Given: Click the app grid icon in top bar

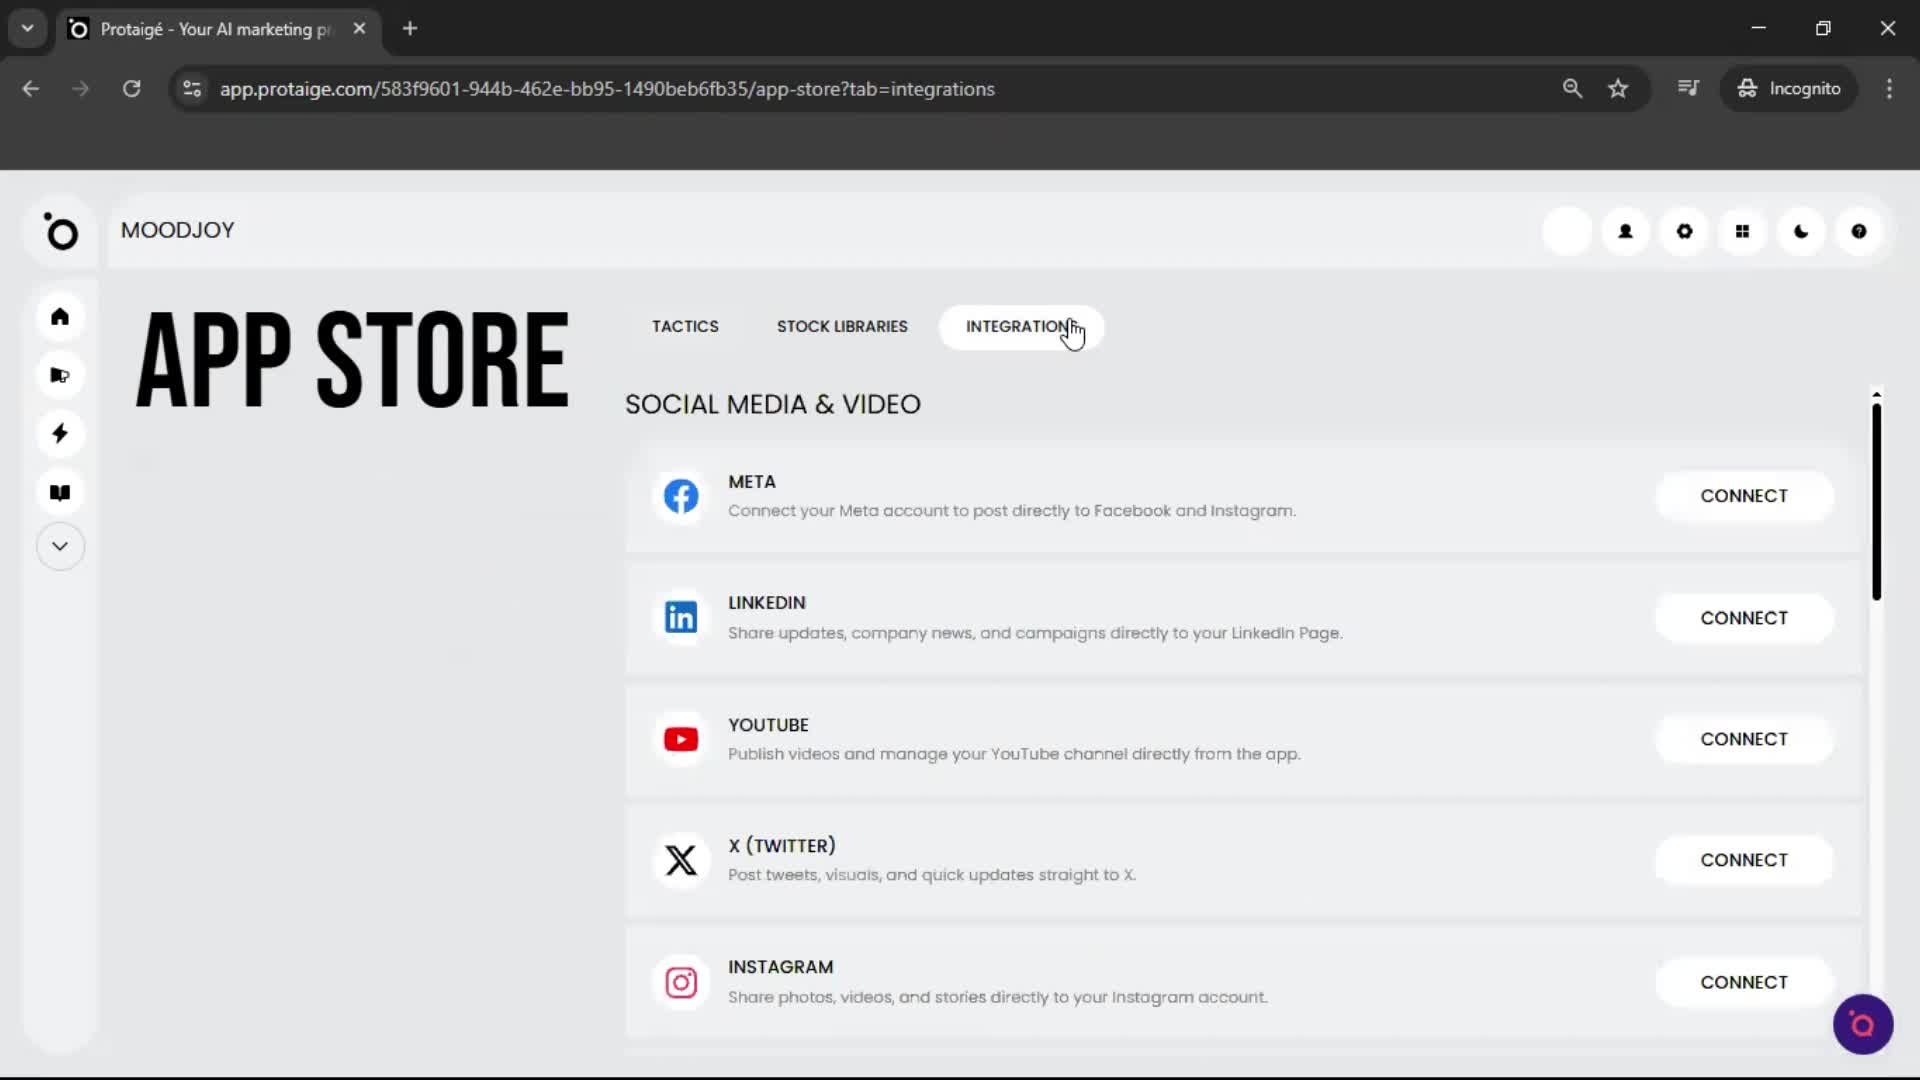Looking at the screenshot, I should 1742,231.
